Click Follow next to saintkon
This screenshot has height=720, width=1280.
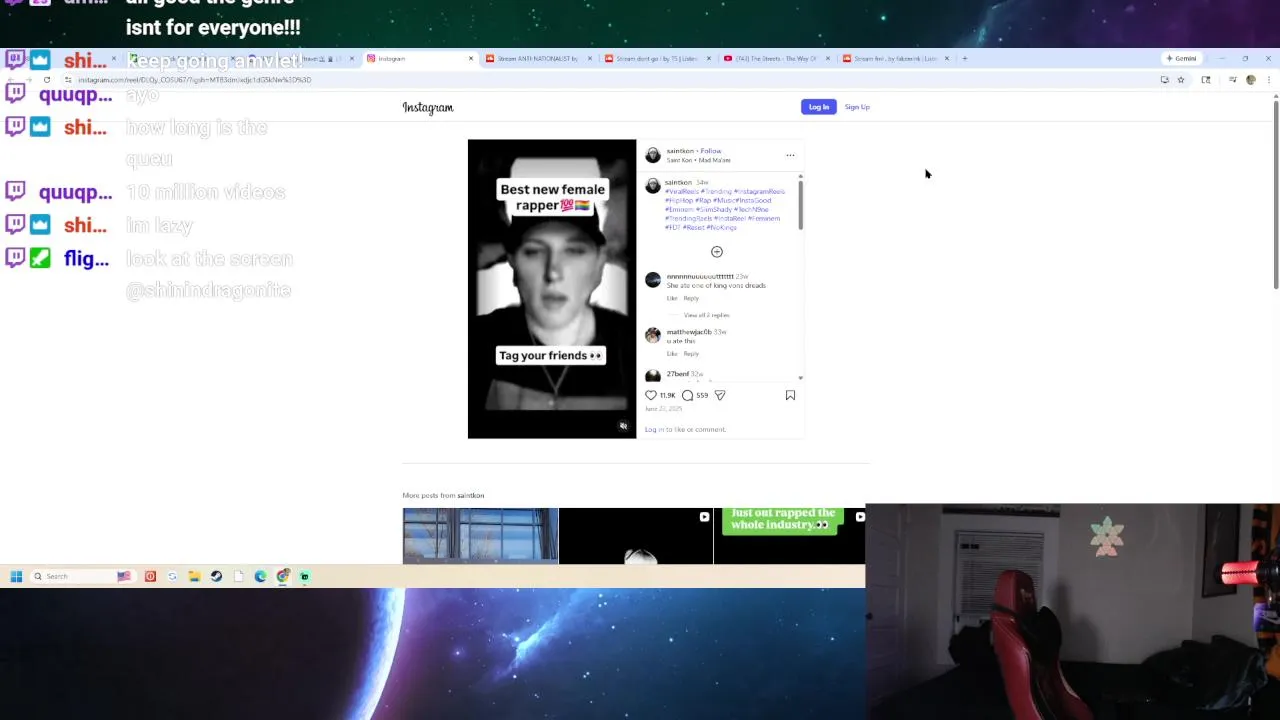[711, 151]
